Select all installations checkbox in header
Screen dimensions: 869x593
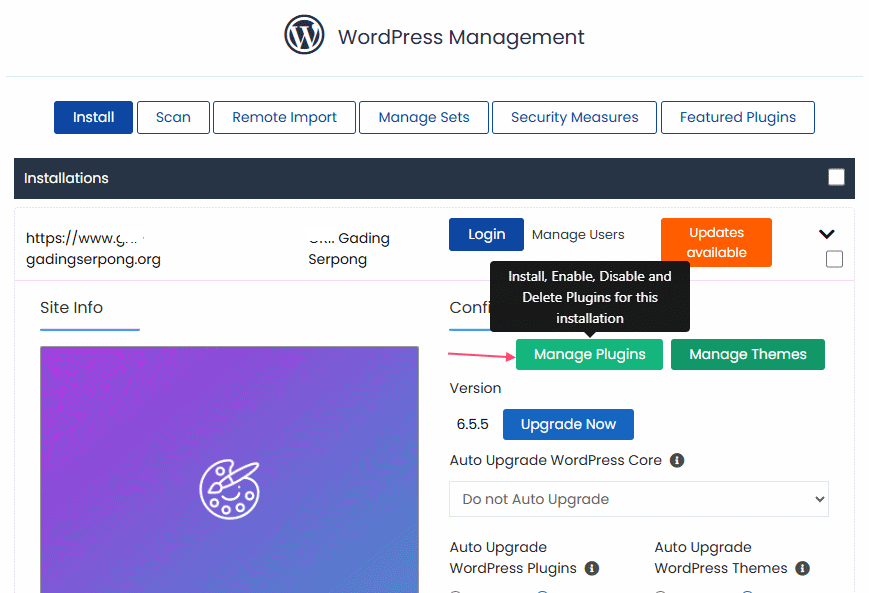tap(836, 177)
